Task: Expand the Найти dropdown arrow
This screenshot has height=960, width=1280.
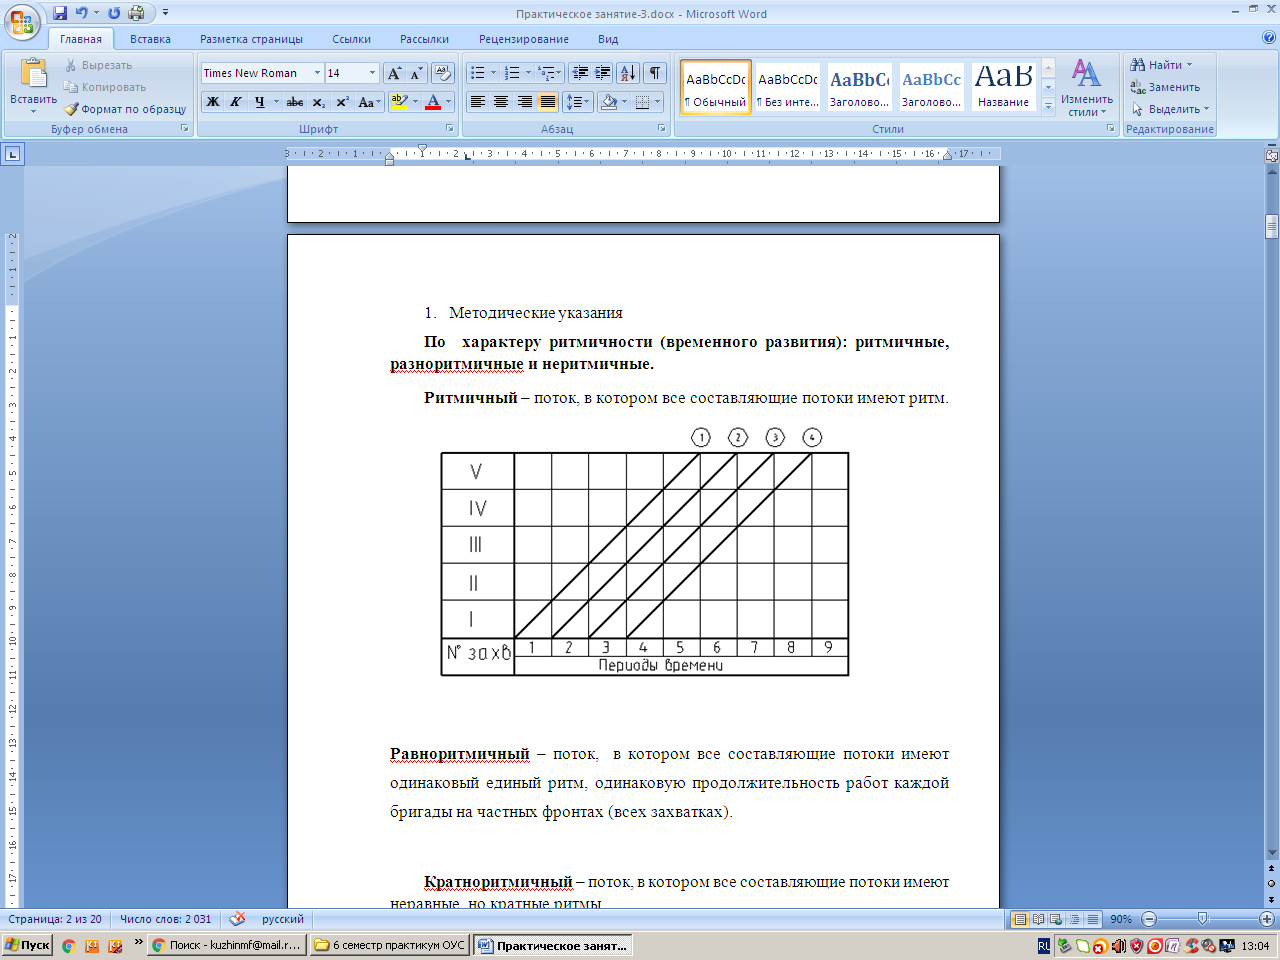Action: [x=1189, y=65]
